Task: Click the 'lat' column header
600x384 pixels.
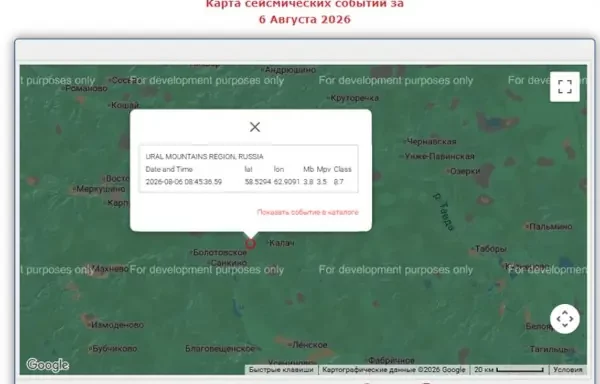Action: pyautogui.click(x=248, y=169)
